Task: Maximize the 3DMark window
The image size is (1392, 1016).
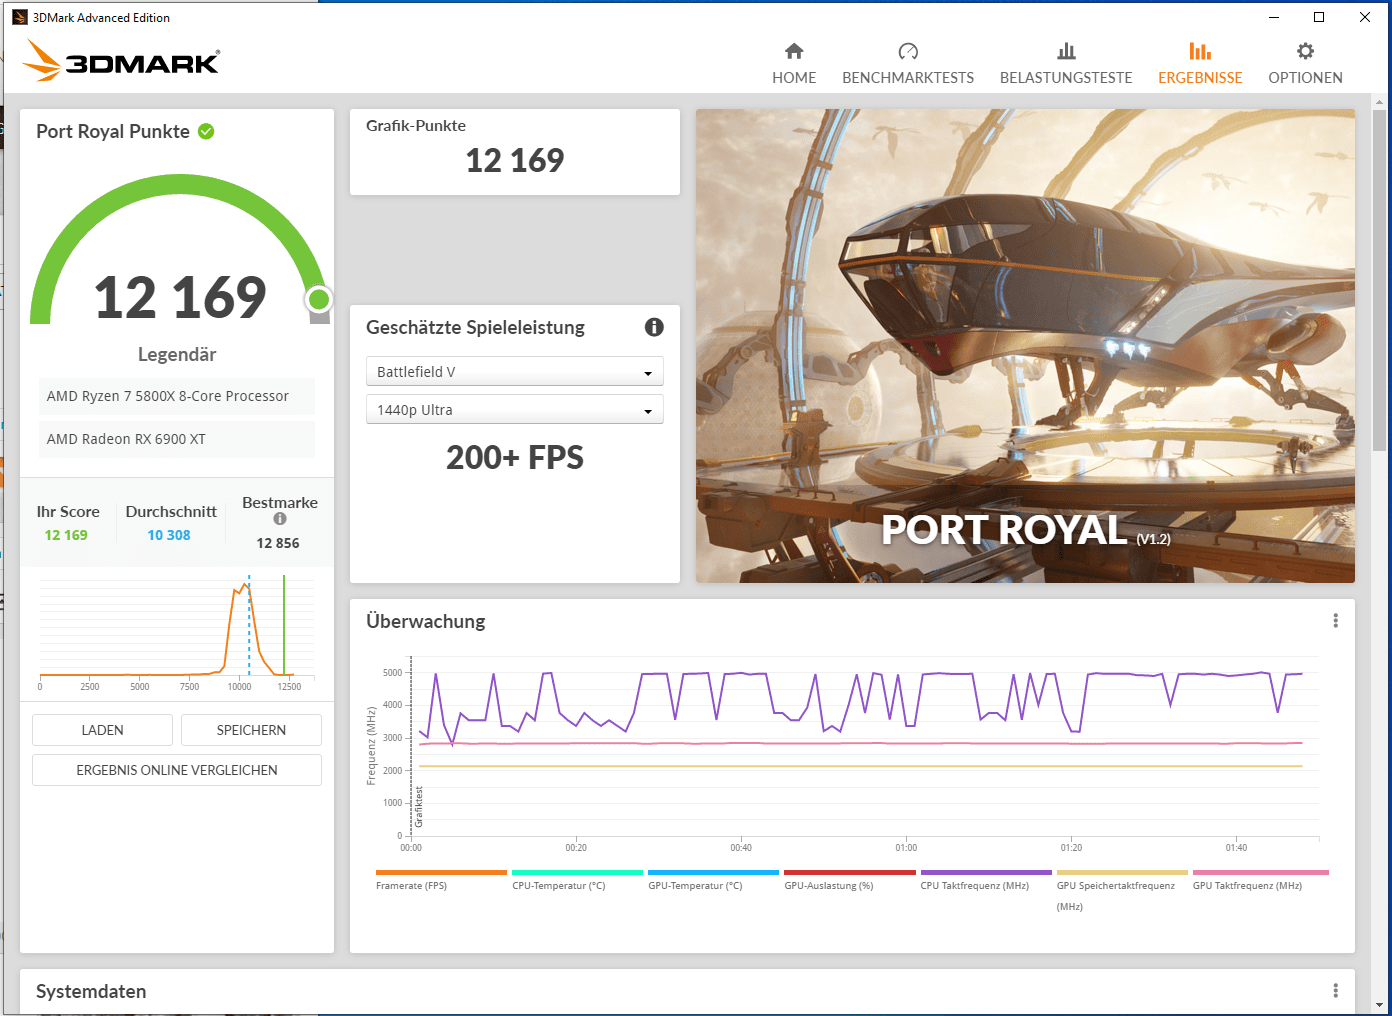Action: 1319,17
